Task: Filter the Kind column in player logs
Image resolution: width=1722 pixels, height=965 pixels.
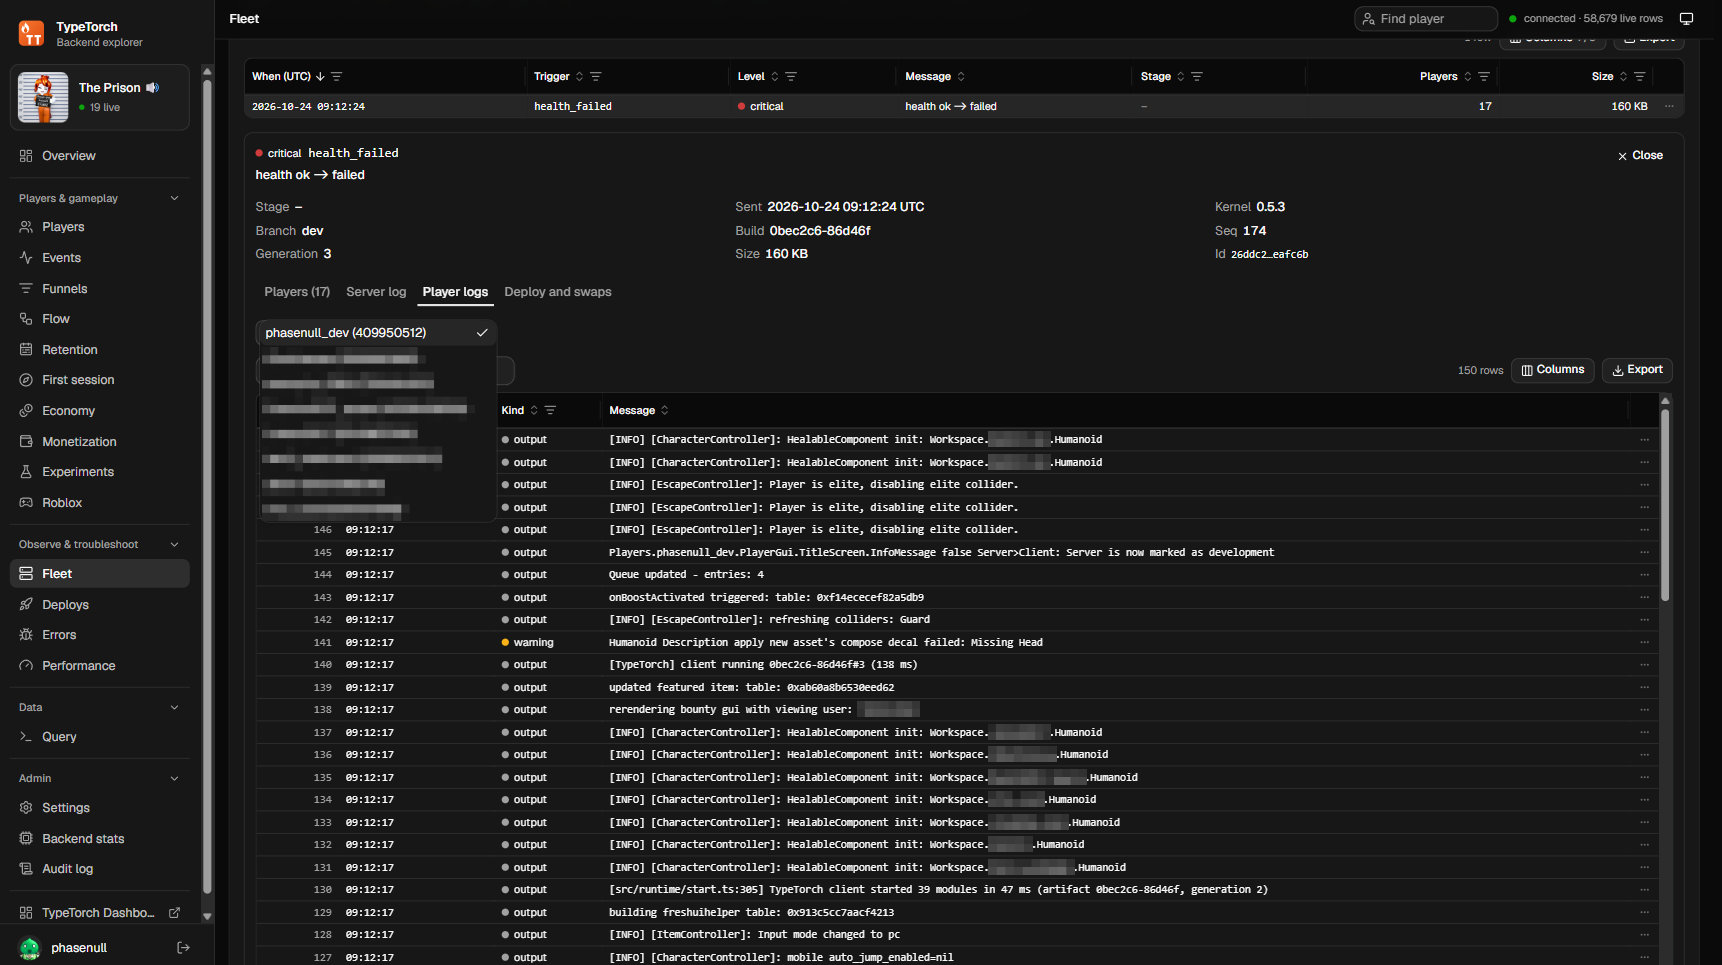Action: tap(550, 411)
